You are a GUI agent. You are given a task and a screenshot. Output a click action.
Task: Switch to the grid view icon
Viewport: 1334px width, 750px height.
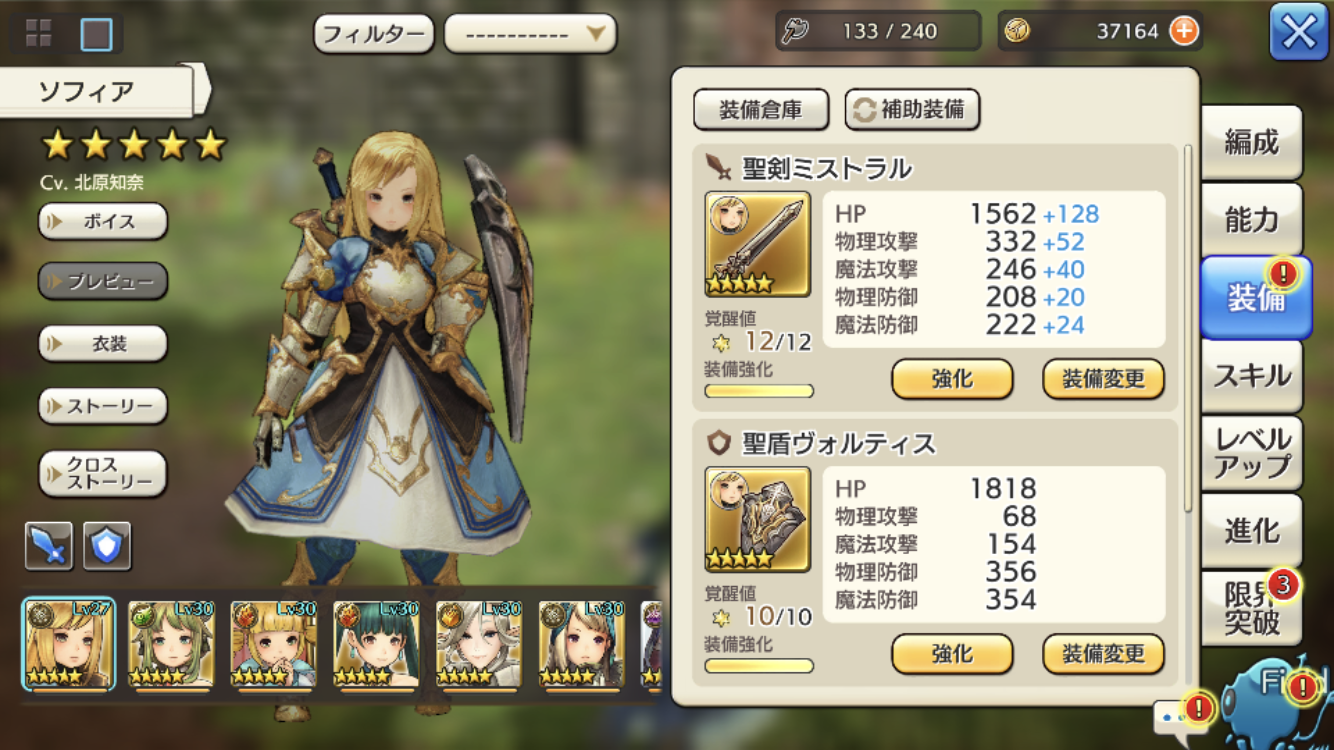(x=39, y=34)
